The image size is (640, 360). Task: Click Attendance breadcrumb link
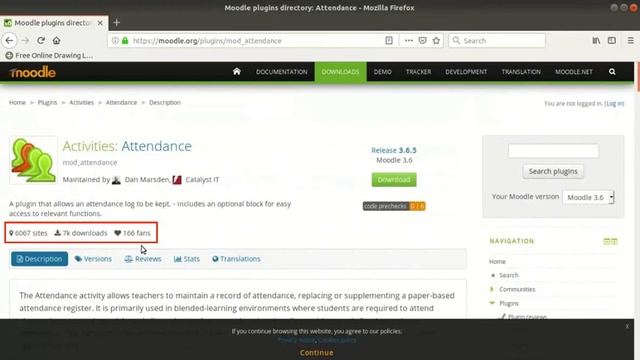point(122,102)
